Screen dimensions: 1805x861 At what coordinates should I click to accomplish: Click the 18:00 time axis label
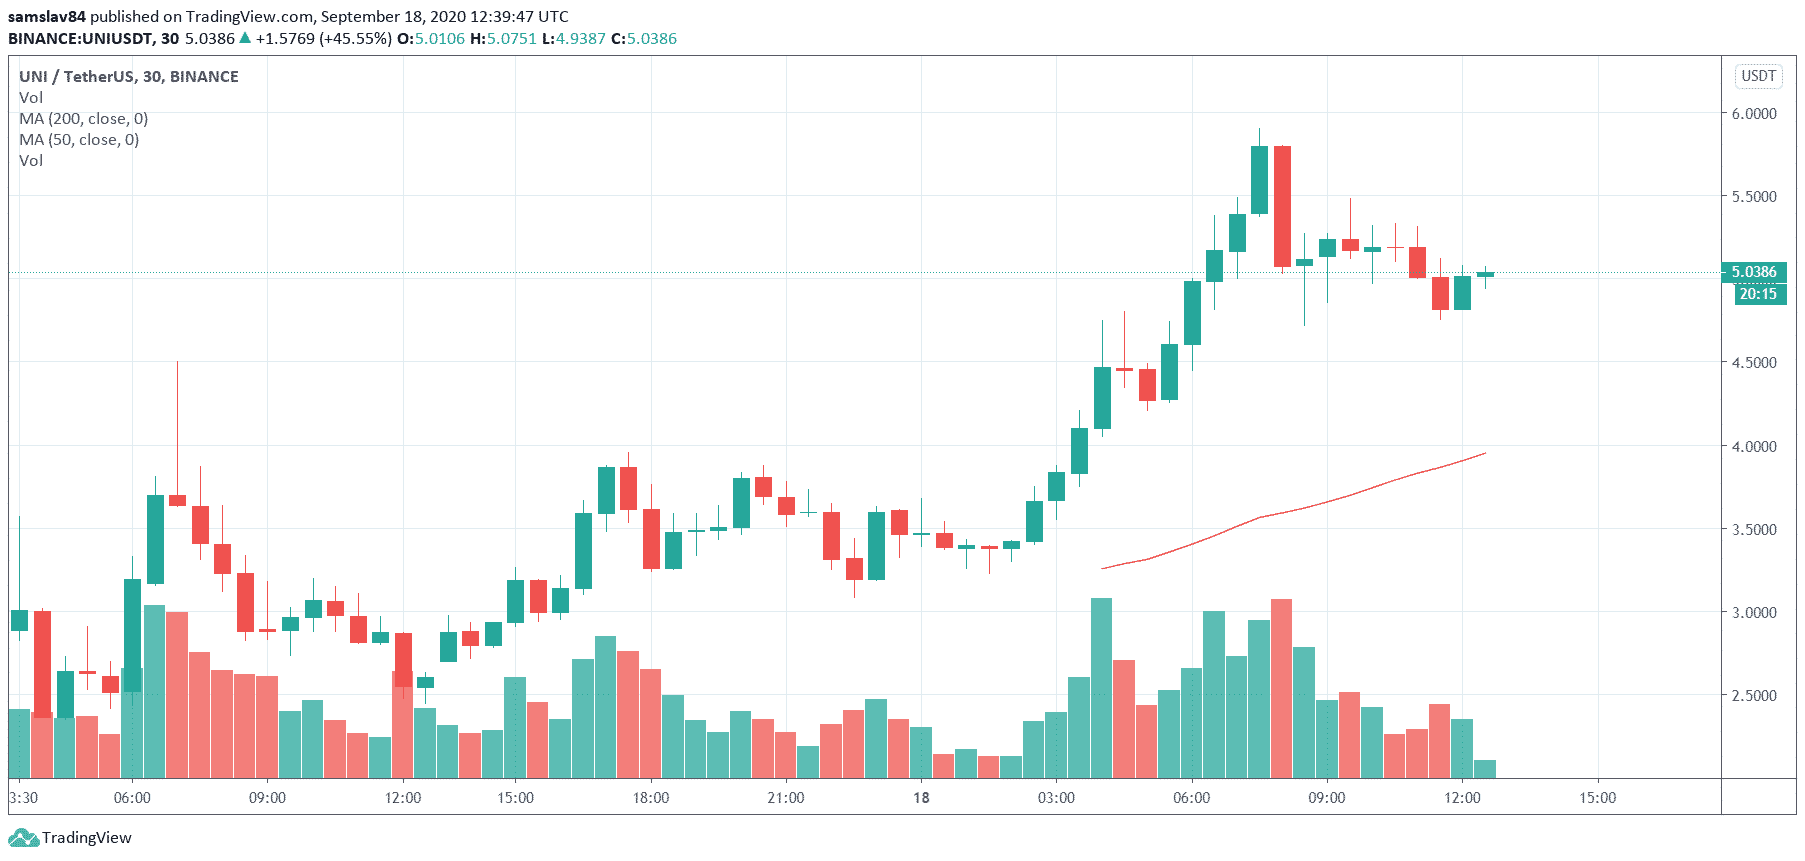[x=651, y=798]
